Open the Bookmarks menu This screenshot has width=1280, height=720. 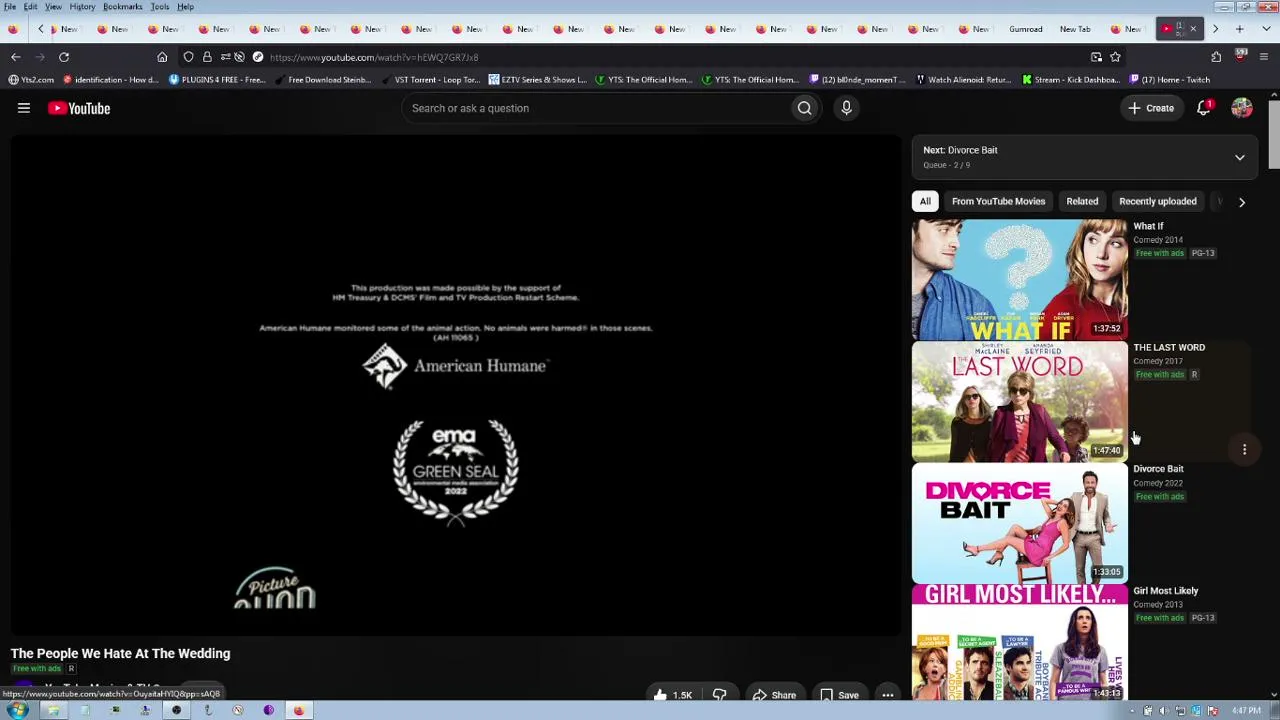[123, 7]
